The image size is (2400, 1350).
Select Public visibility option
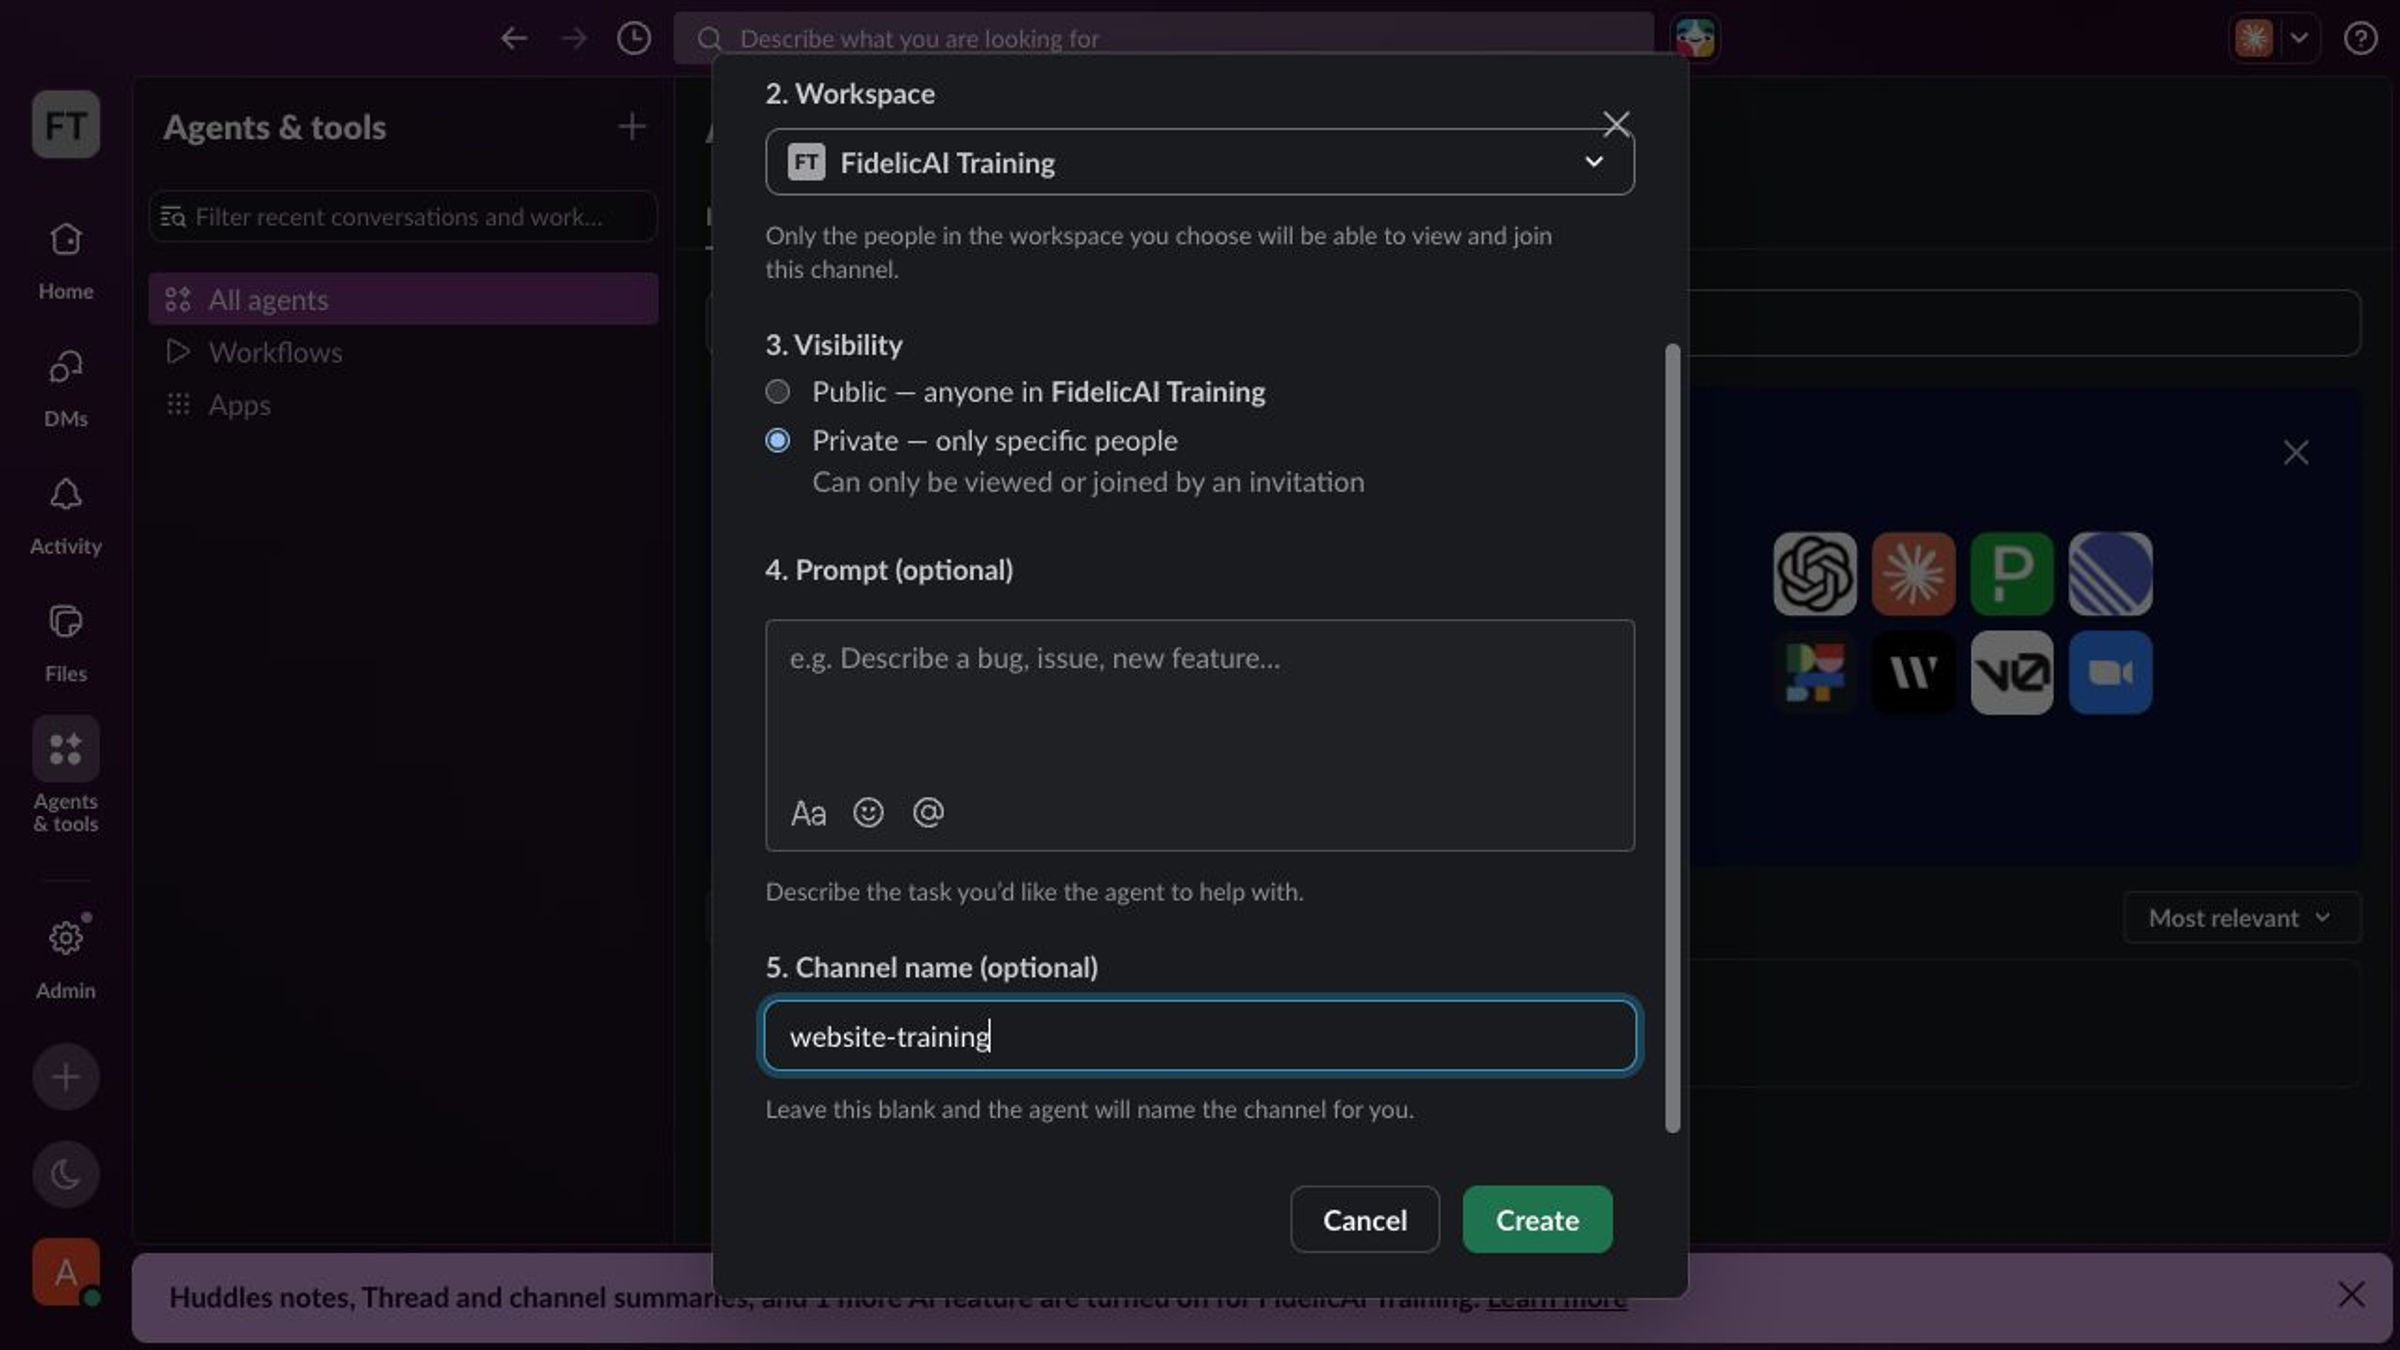pyautogui.click(x=777, y=391)
